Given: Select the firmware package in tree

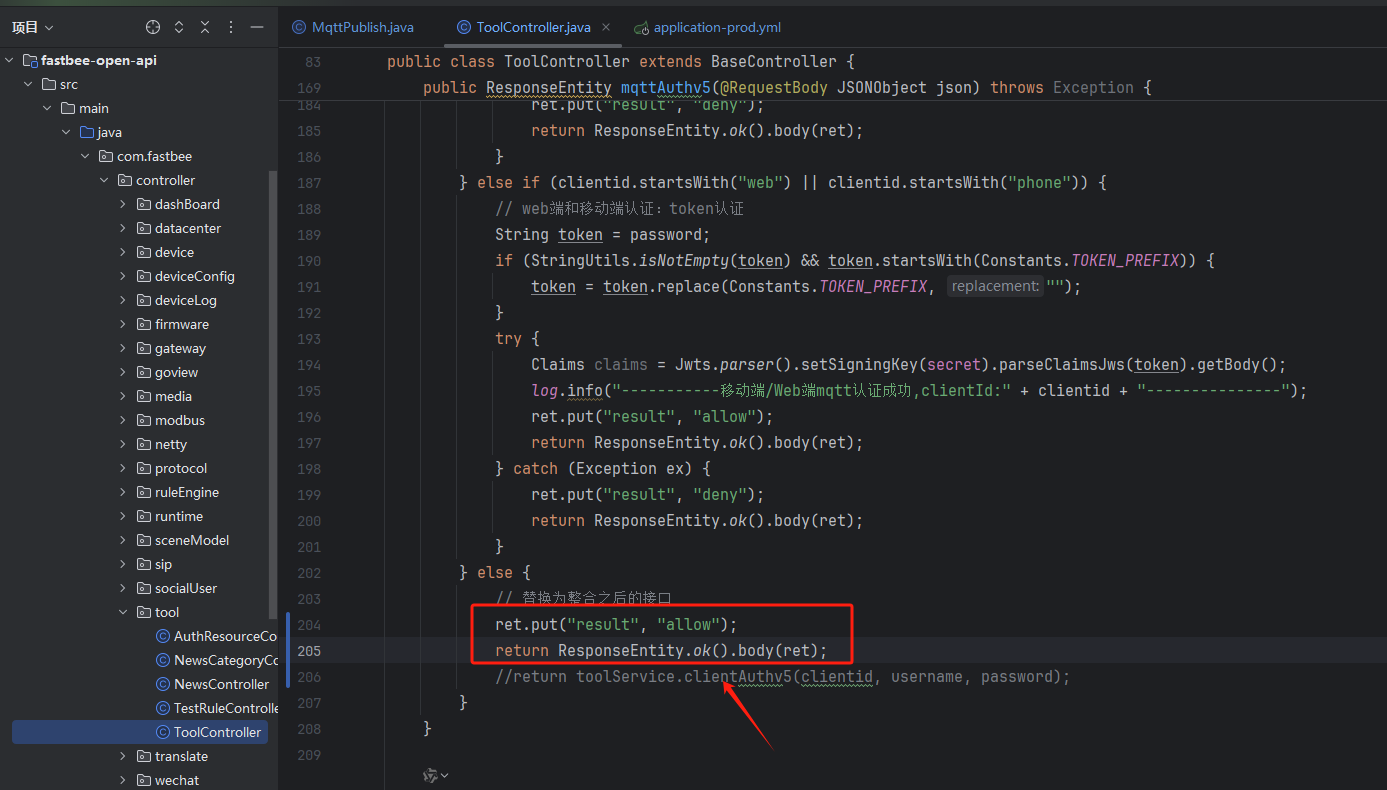Looking at the screenshot, I should coord(182,324).
